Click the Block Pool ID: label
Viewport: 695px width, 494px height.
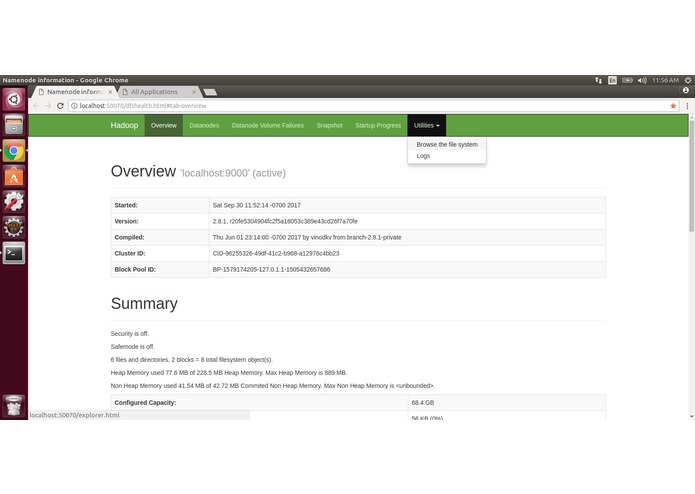click(135, 269)
